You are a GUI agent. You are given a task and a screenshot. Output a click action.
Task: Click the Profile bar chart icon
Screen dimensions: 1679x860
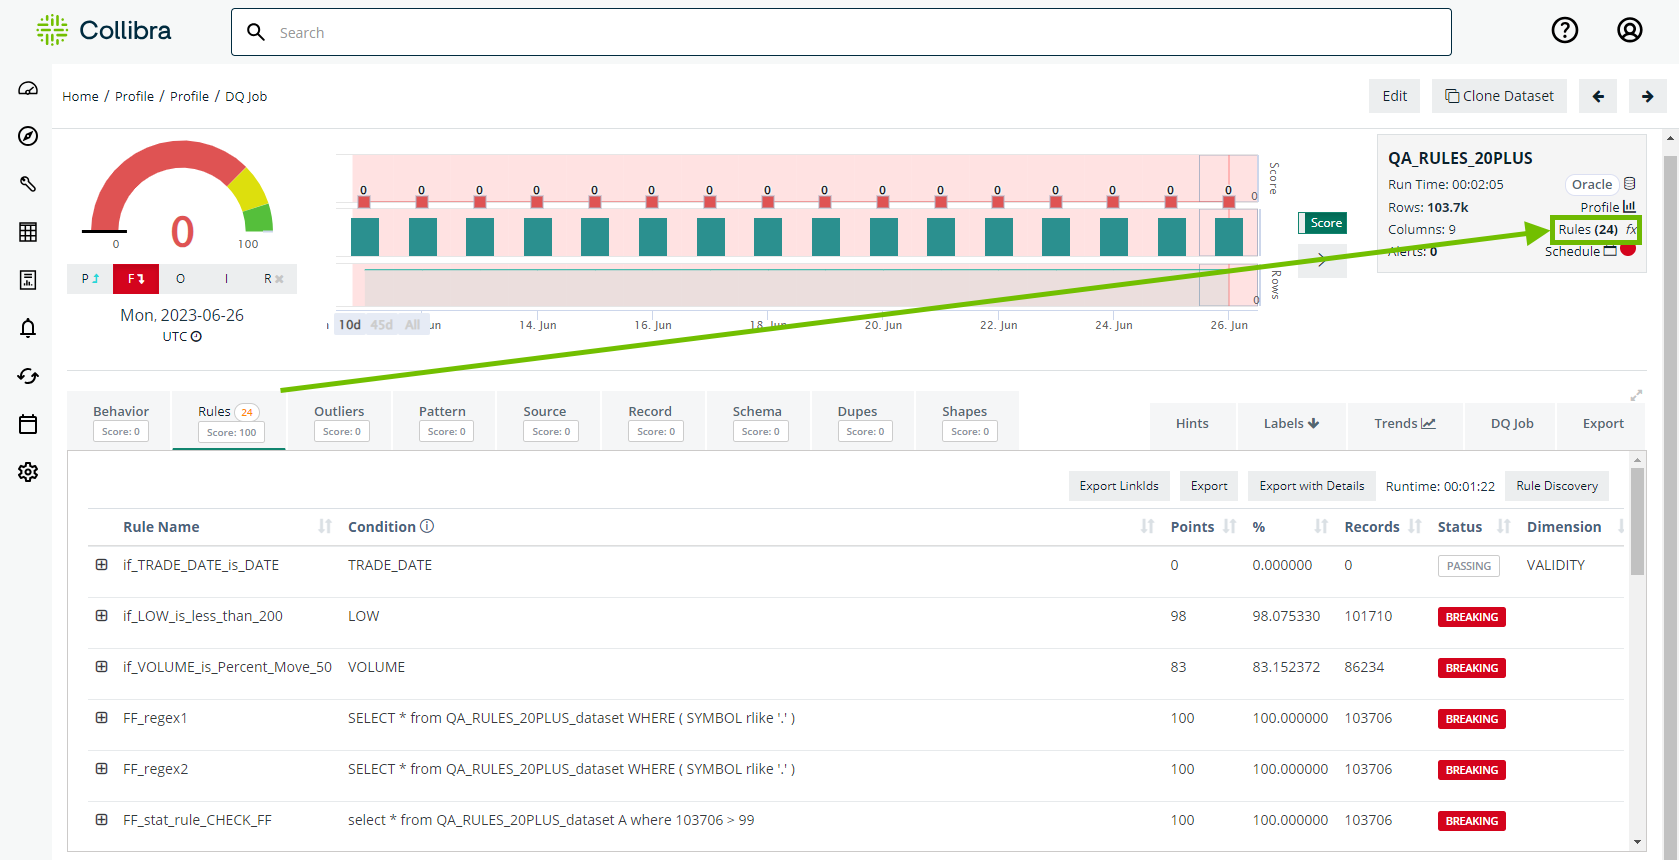[1629, 207]
